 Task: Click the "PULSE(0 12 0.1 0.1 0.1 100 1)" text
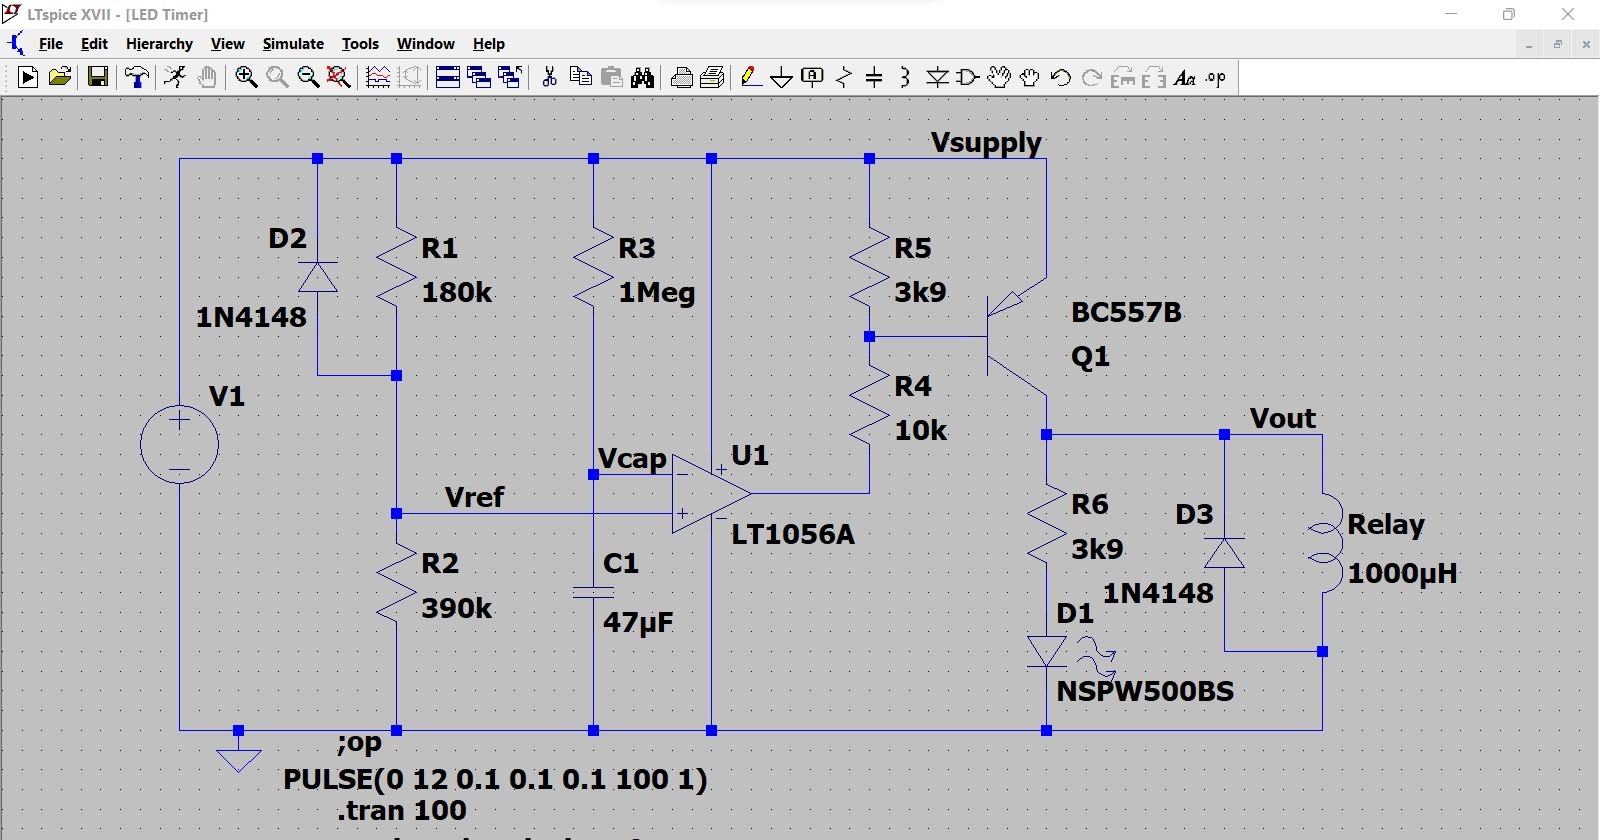click(495, 779)
